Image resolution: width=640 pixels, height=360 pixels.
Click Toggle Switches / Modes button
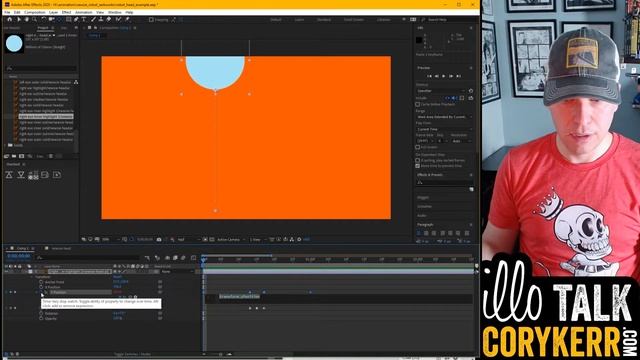(132, 354)
